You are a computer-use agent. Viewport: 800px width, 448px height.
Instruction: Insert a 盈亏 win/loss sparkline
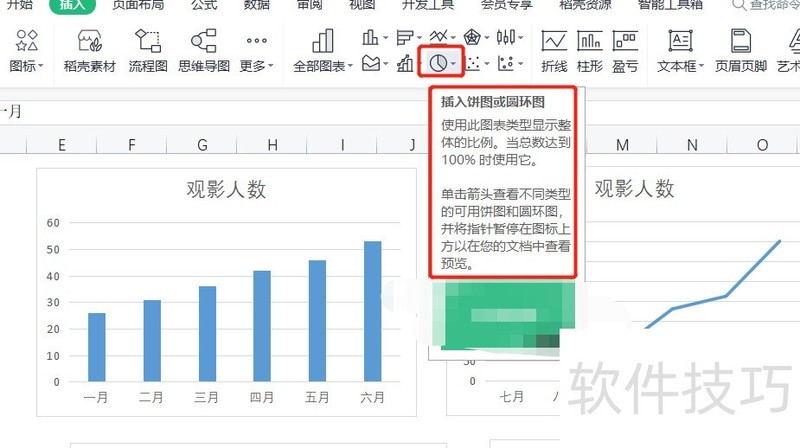click(625, 51)
